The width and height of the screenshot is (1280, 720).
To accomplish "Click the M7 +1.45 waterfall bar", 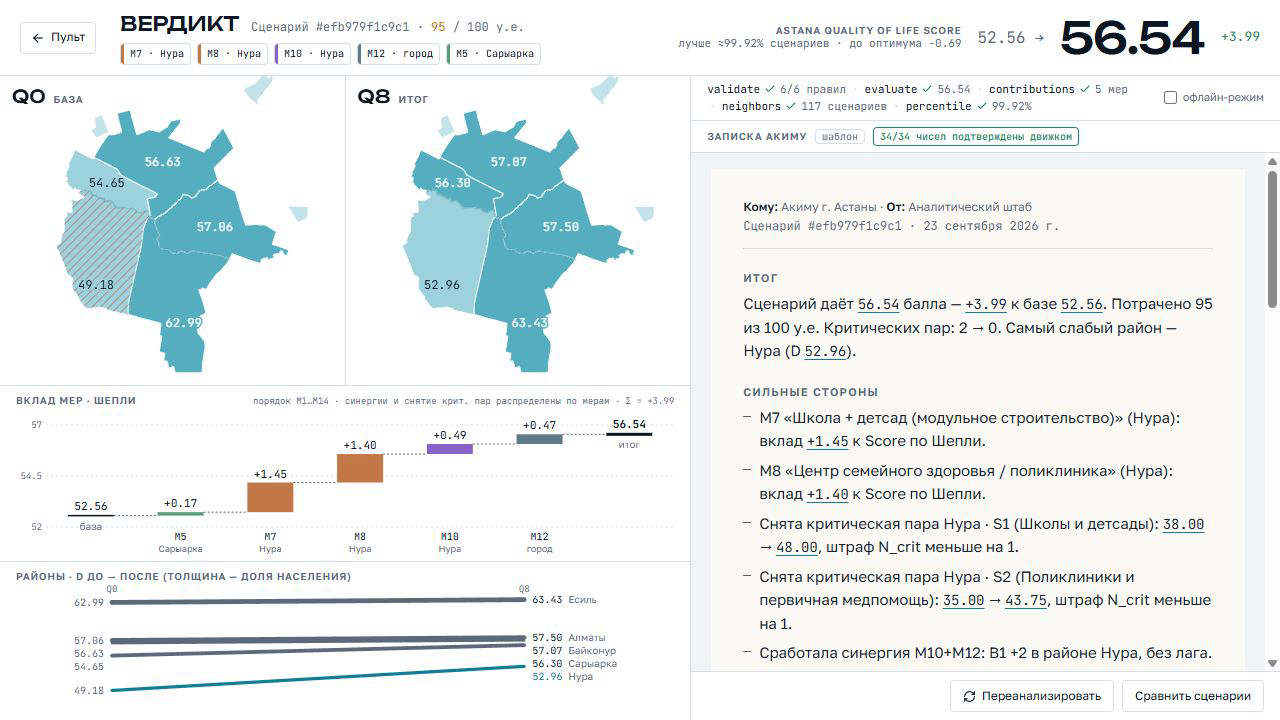I will point(270,497).
